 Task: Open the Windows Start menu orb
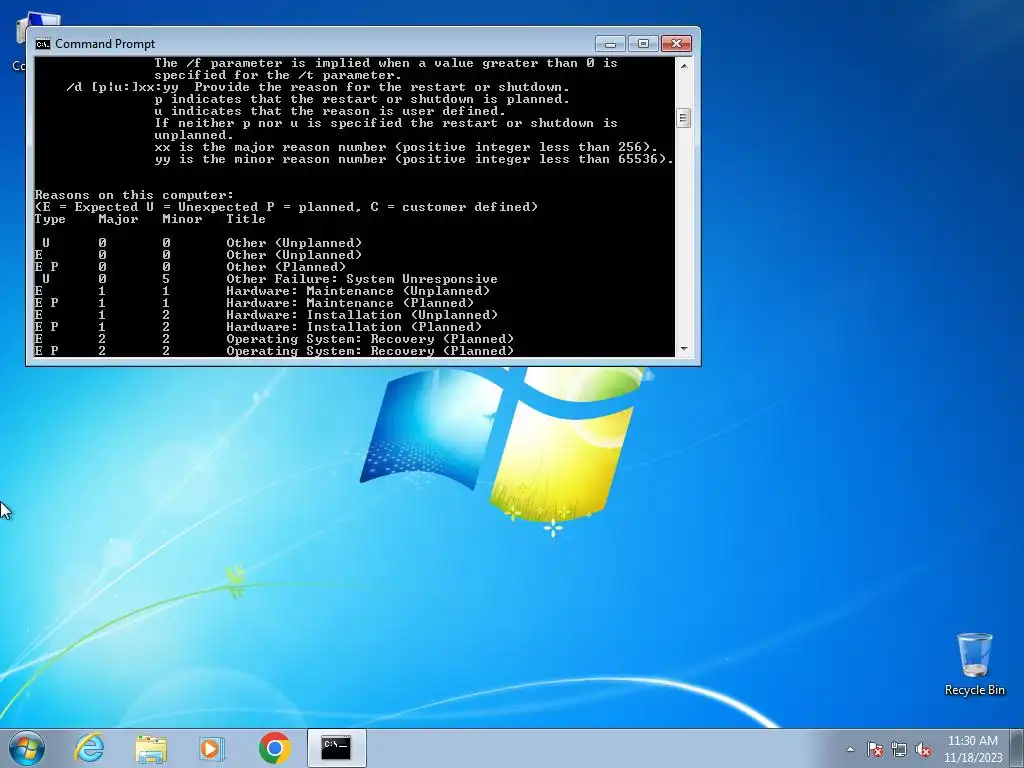[27, 748]
